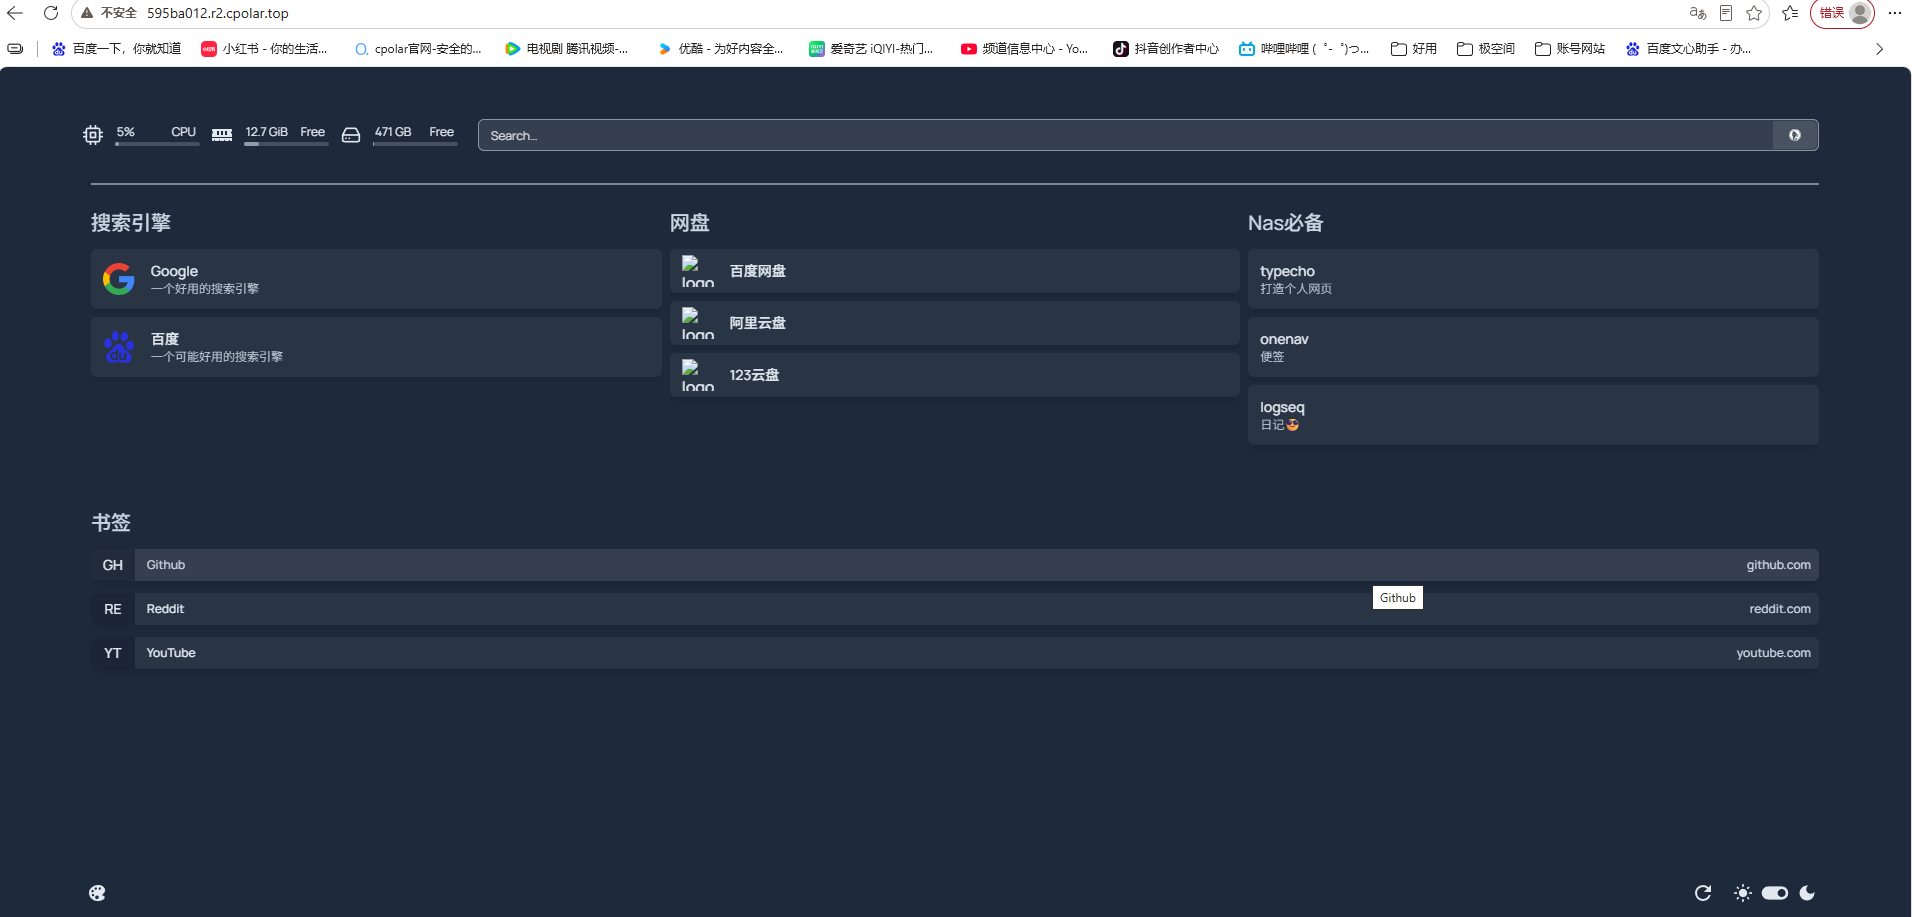Open the browser profile 错误 button
This screenshot has height=917, width=1914.
[x=1842, y=13]
